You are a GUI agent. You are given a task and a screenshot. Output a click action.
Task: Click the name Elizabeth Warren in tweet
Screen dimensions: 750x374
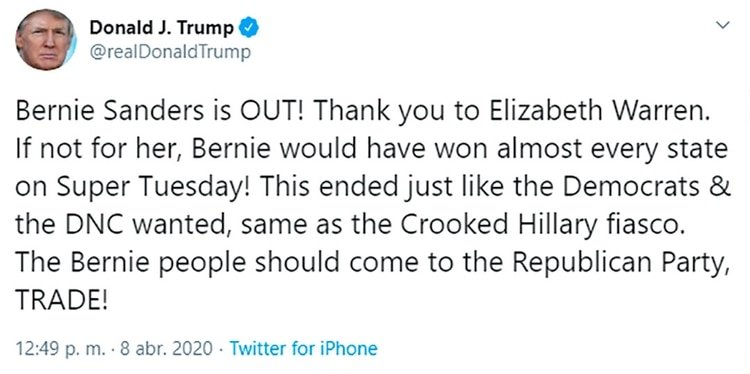click(x=597, y=111)
